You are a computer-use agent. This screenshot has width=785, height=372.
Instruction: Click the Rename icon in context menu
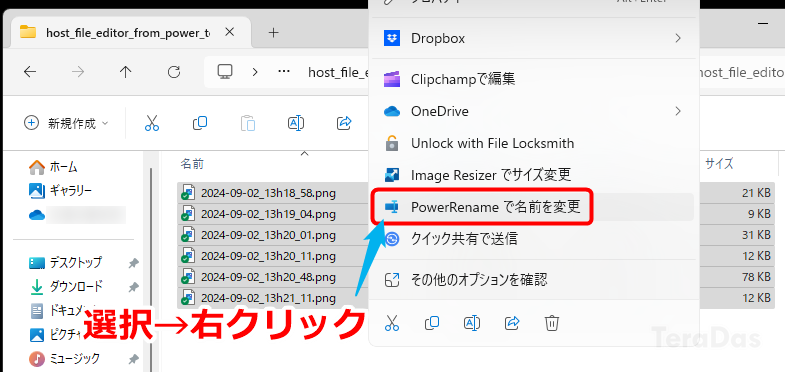(472, 323)
